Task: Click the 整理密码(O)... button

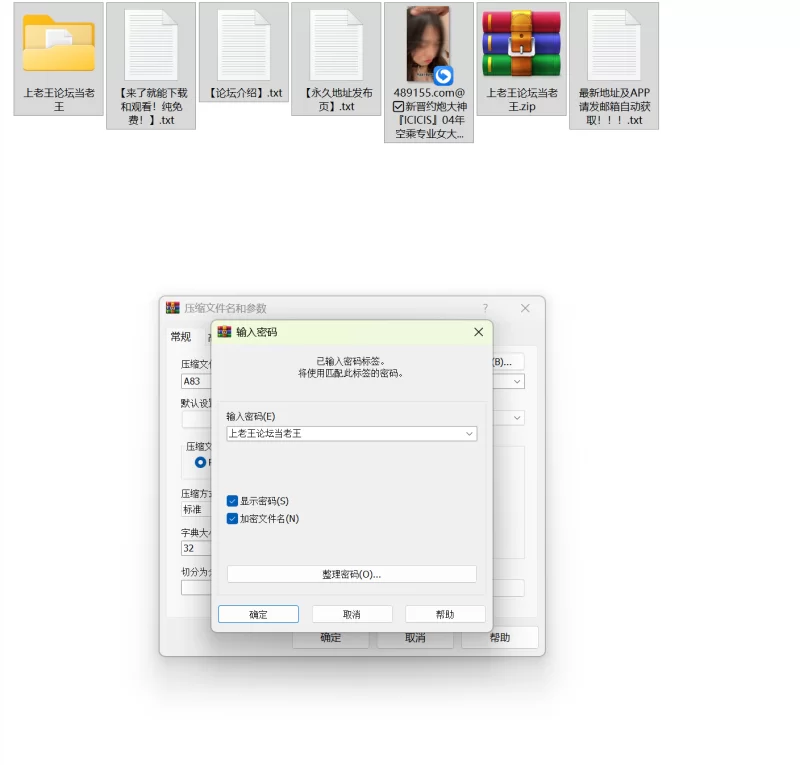Action: (x=352, y=574)
